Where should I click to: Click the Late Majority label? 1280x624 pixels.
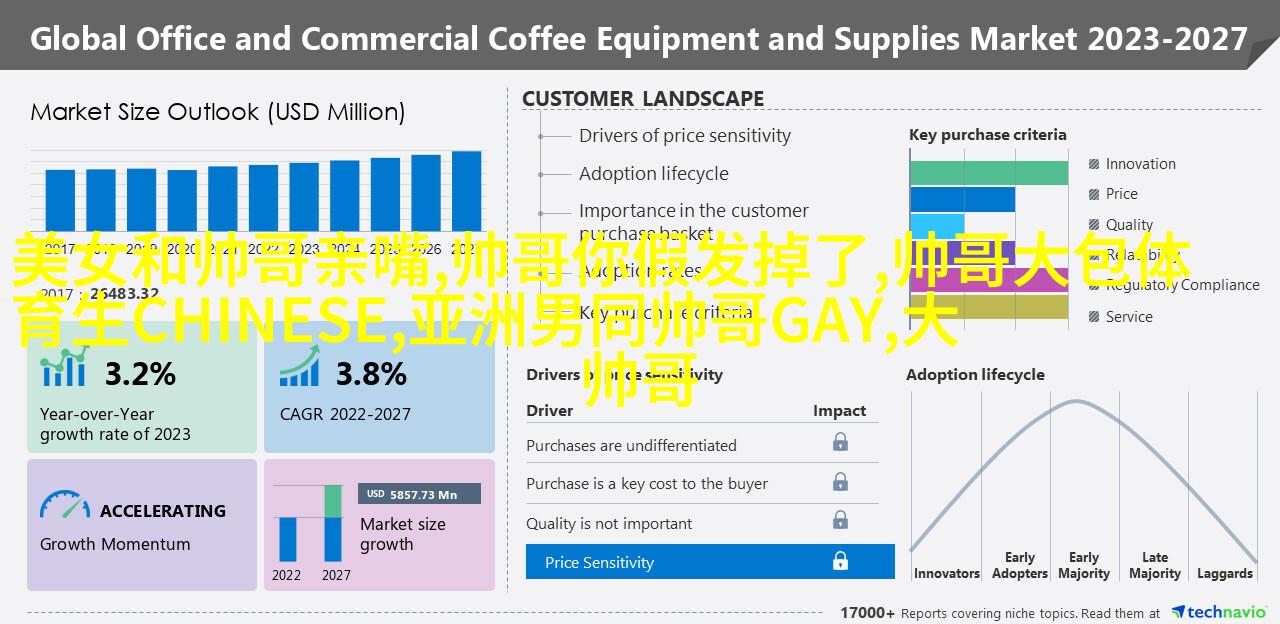click(1155, 566)
